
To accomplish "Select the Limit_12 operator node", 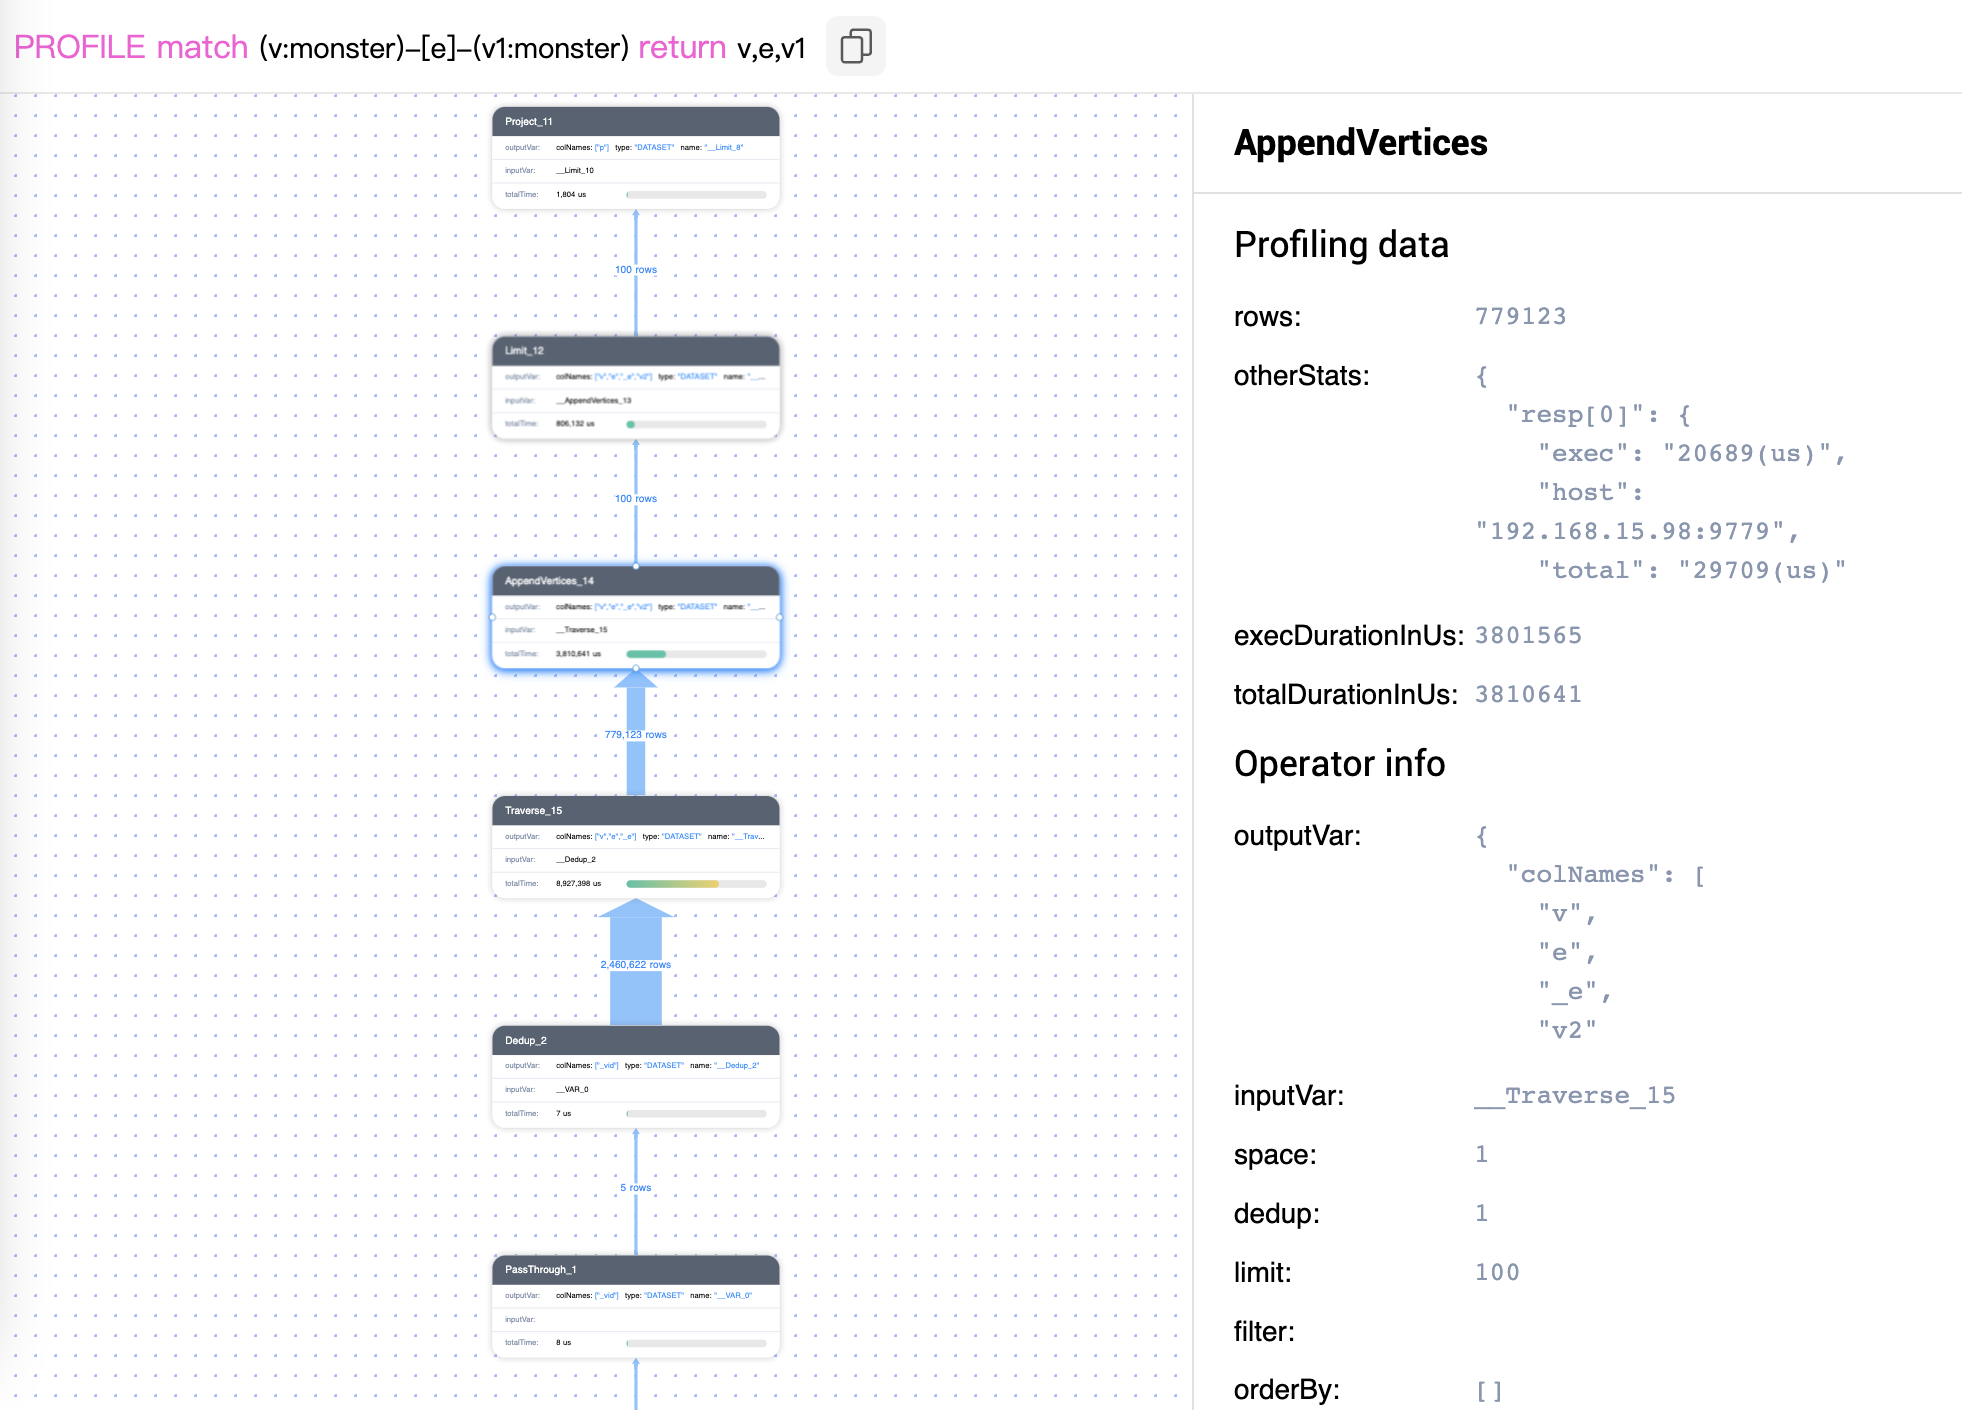I will (636, 352).
